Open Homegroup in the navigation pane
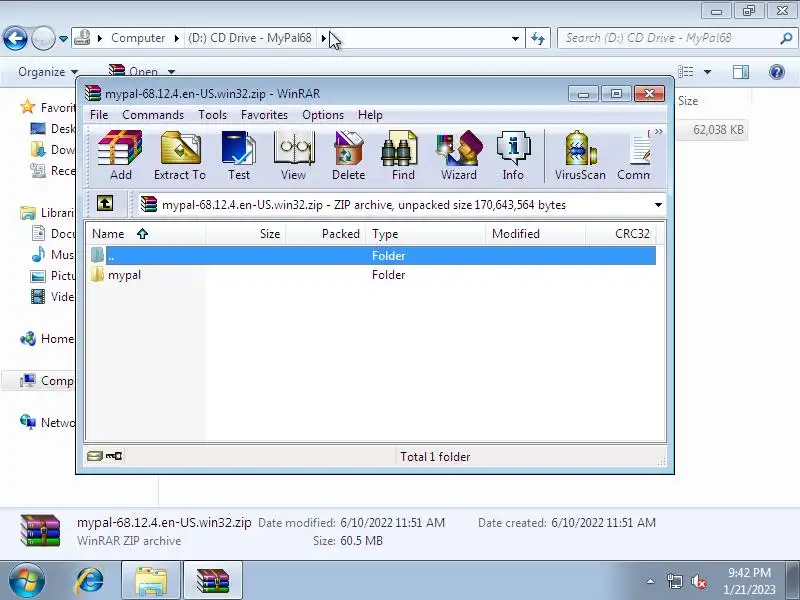Screen dimensions: 800x600 coord(47,339)
